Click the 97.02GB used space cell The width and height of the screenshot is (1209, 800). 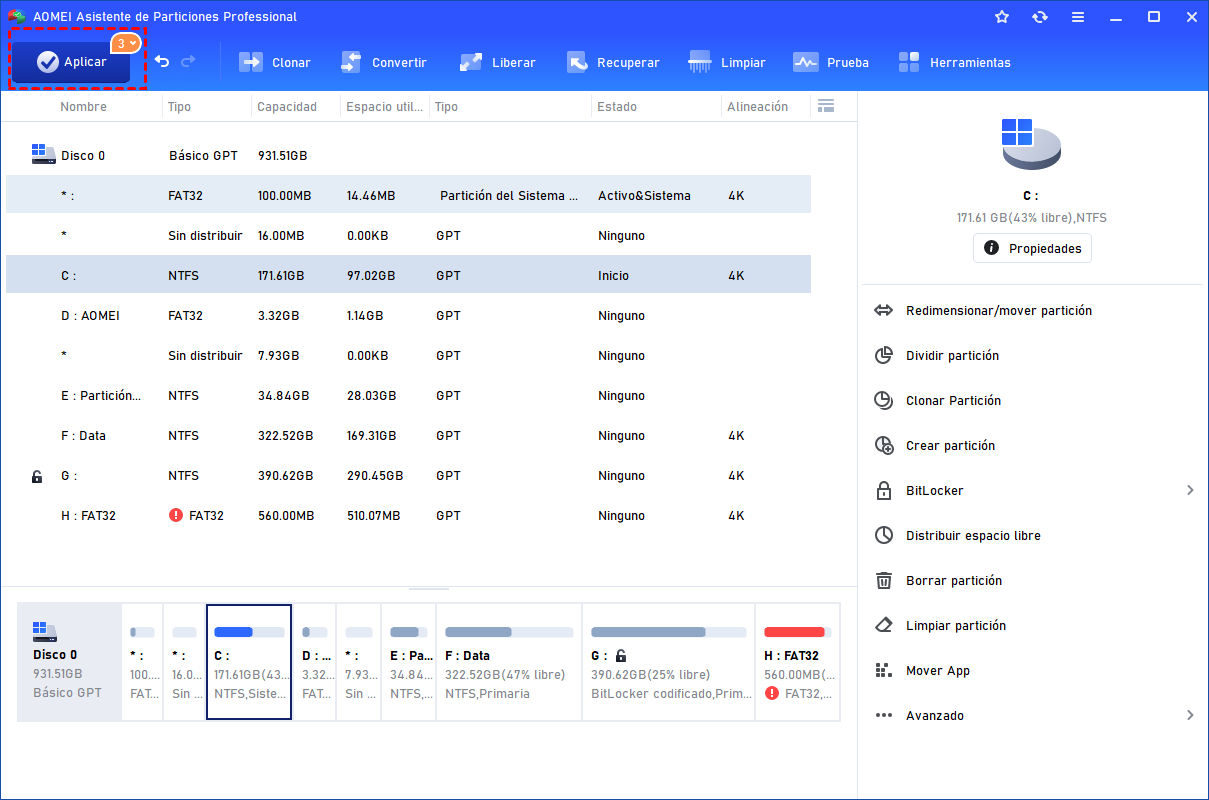pyautogui.click(x=371, y=276)
